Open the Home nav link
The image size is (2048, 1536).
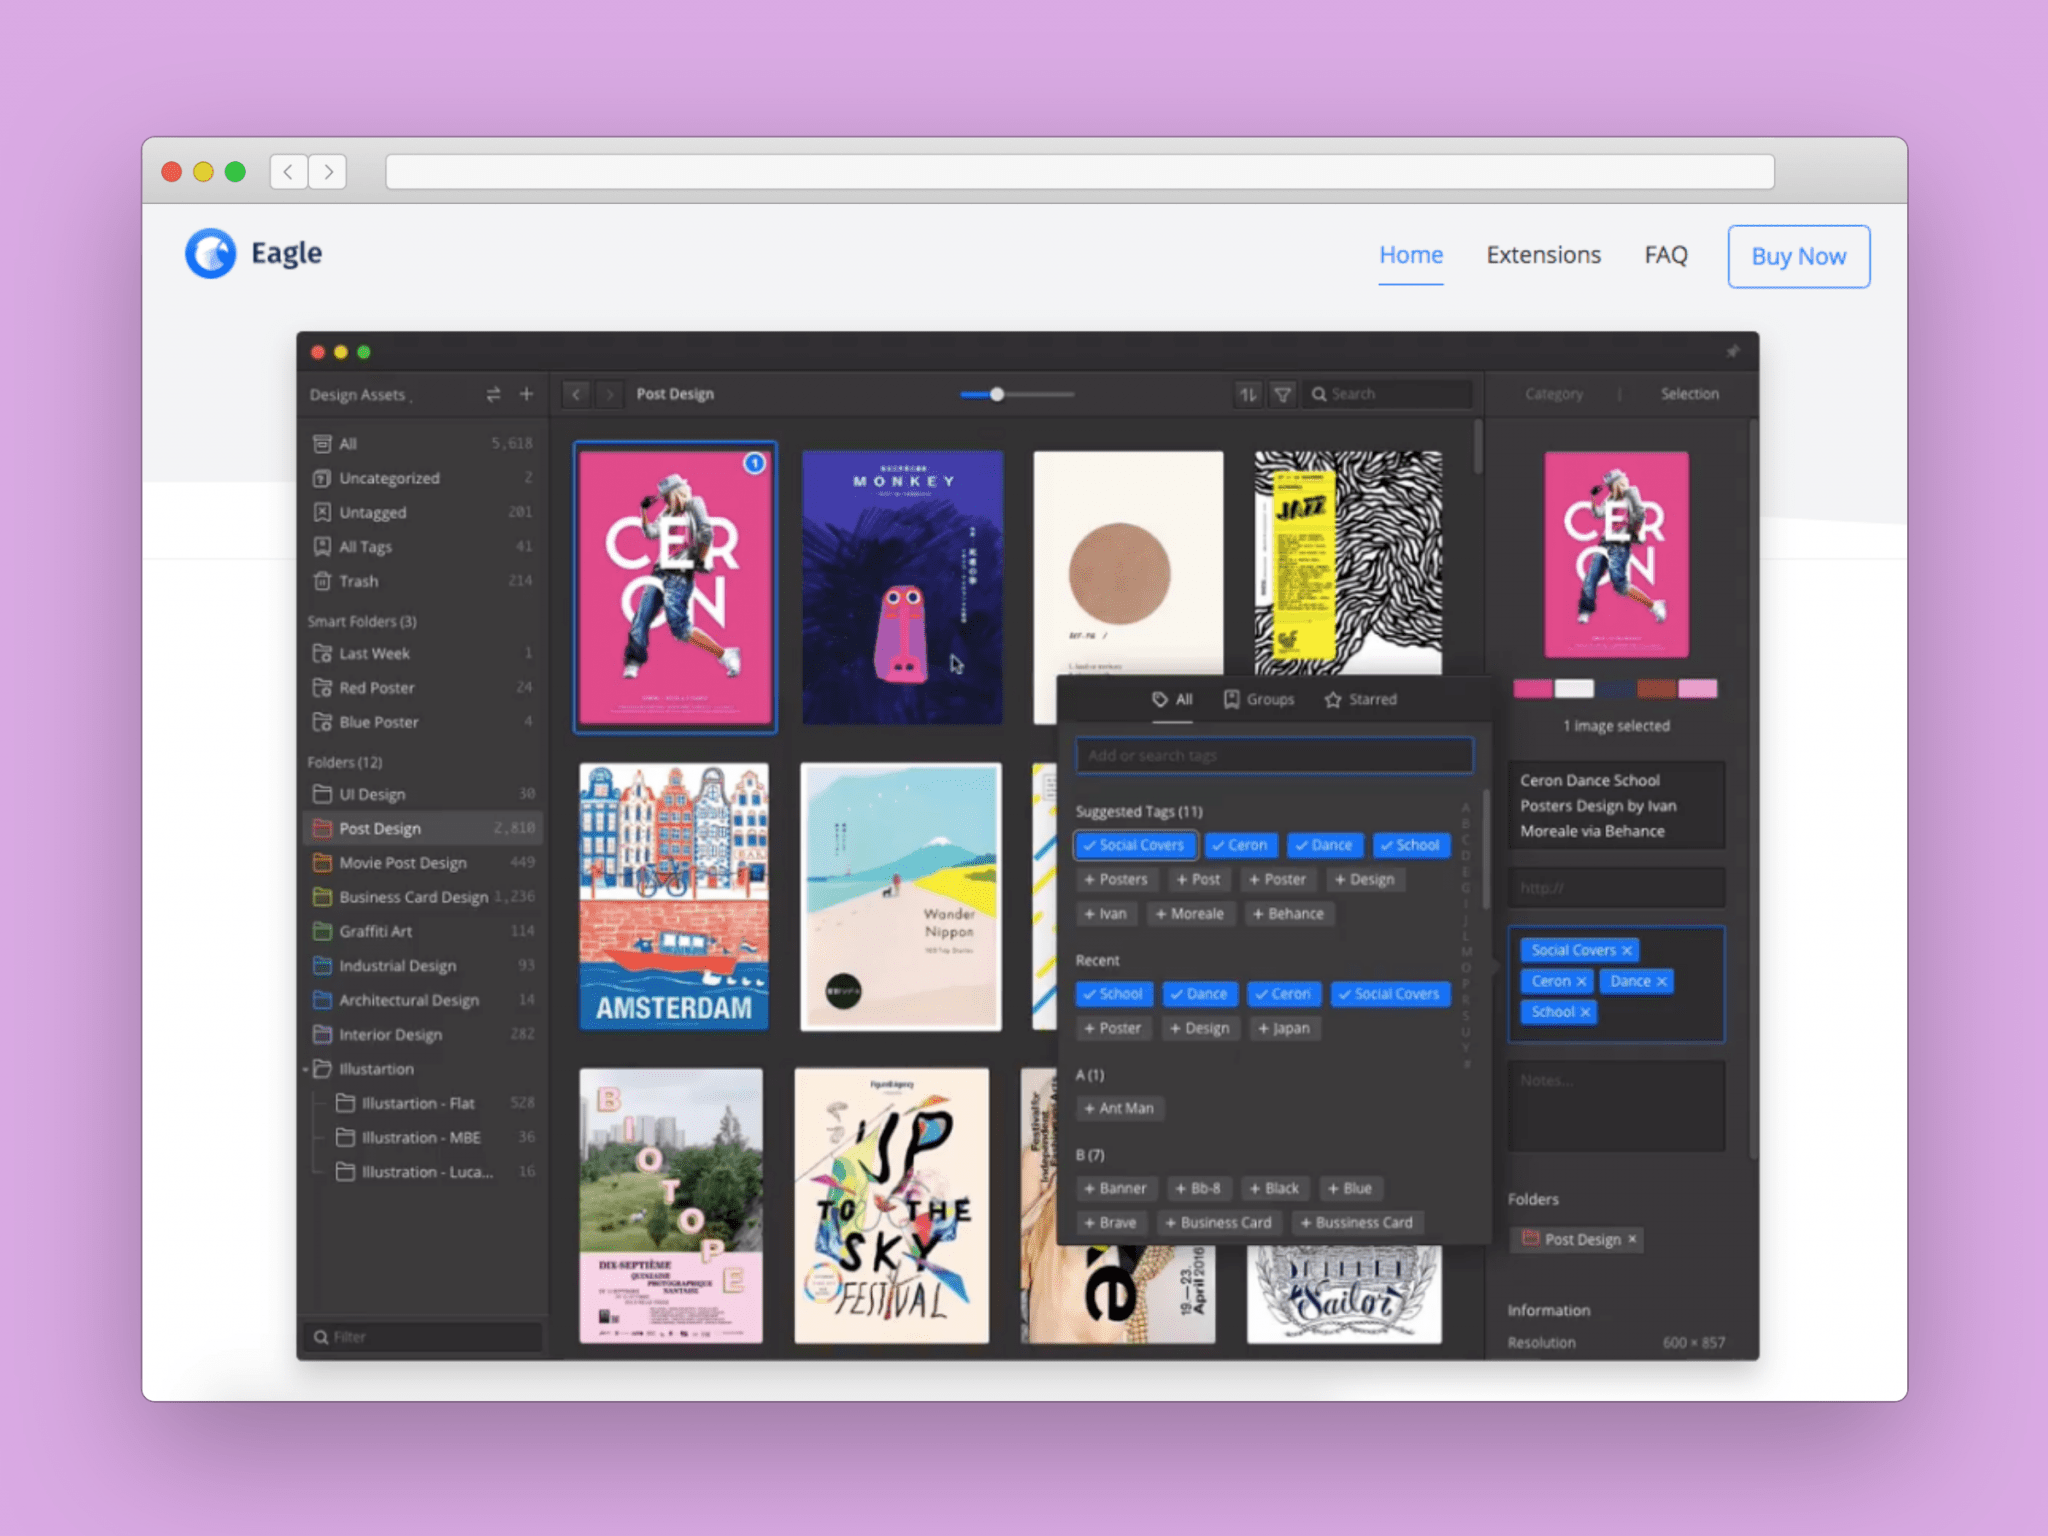pos(1411,256)
